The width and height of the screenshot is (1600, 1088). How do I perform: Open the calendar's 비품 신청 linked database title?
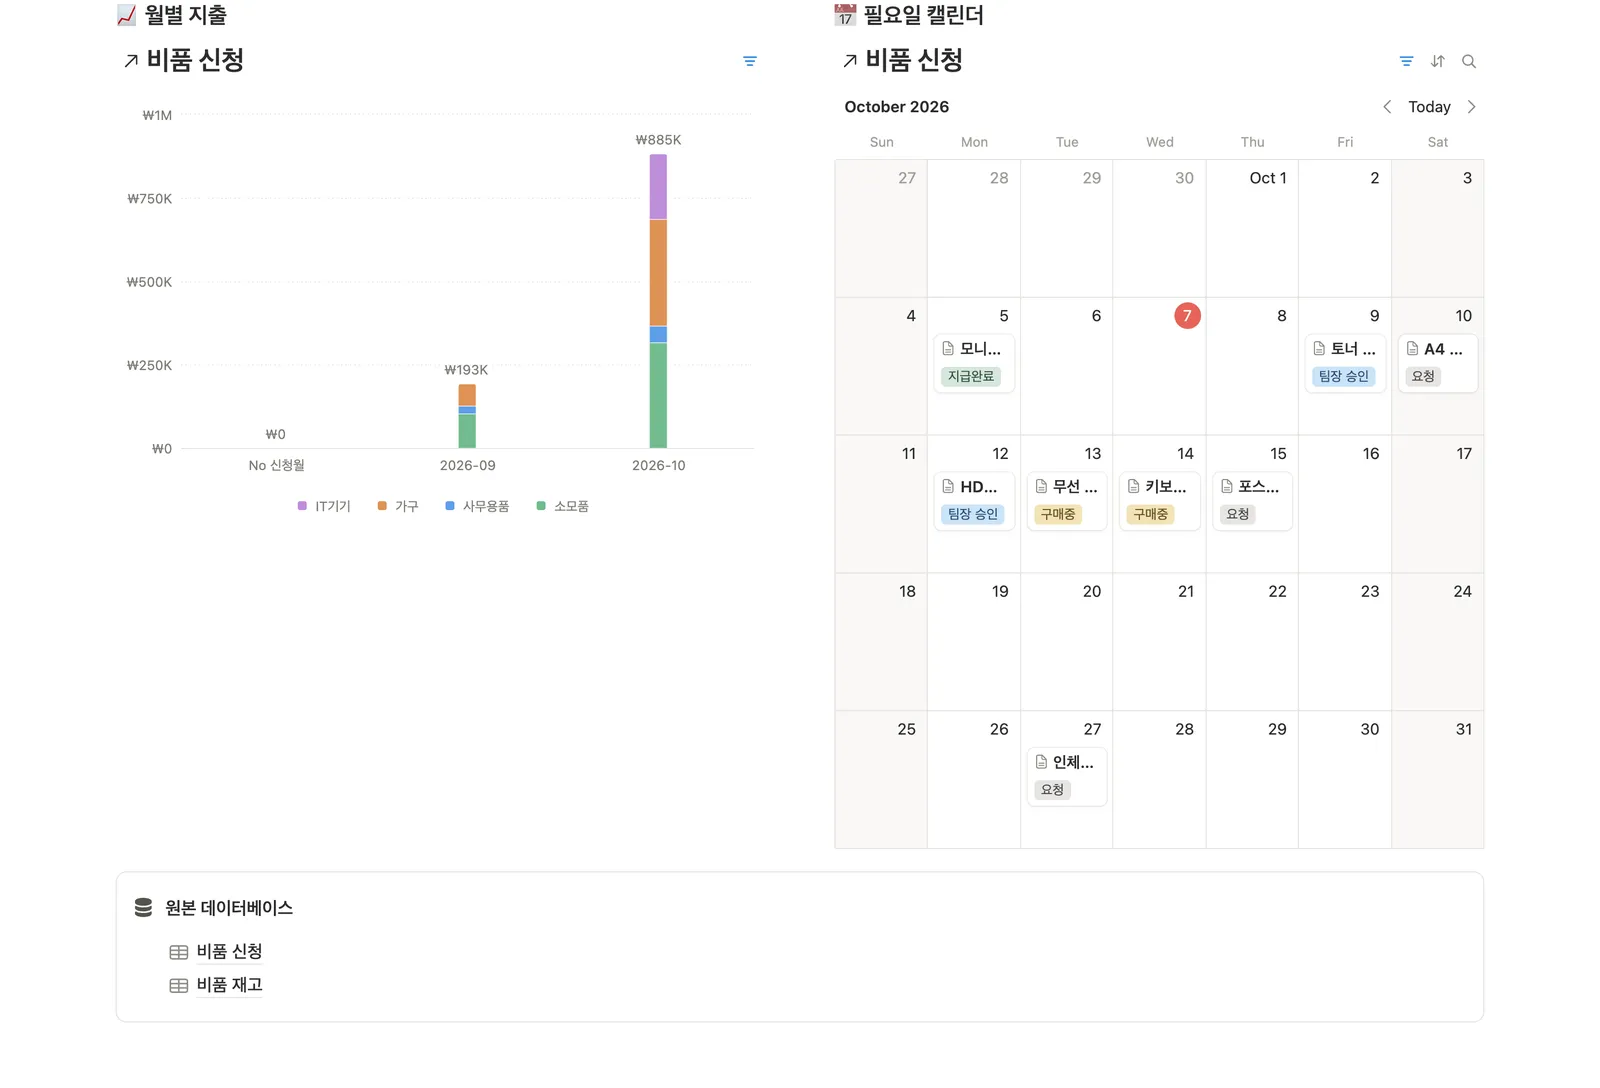[x=914, y=60]
